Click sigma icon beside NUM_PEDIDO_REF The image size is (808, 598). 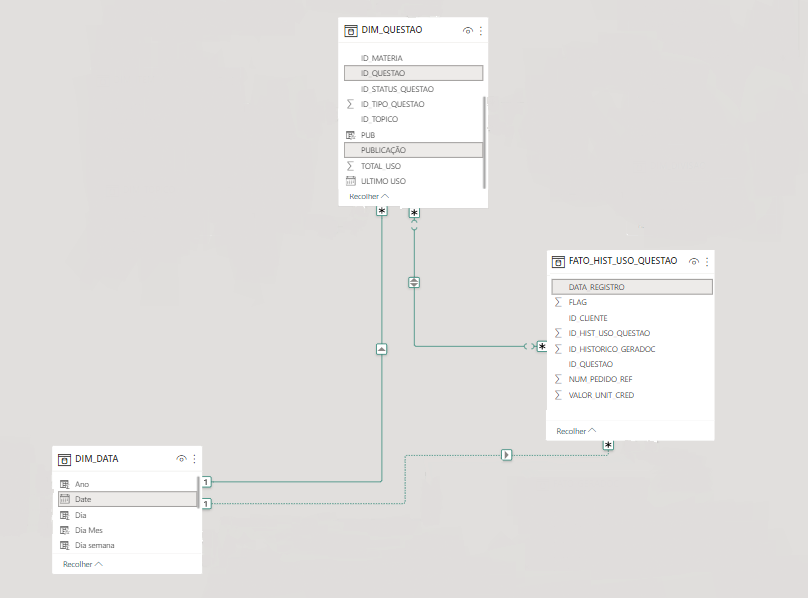tap(558, 379)
